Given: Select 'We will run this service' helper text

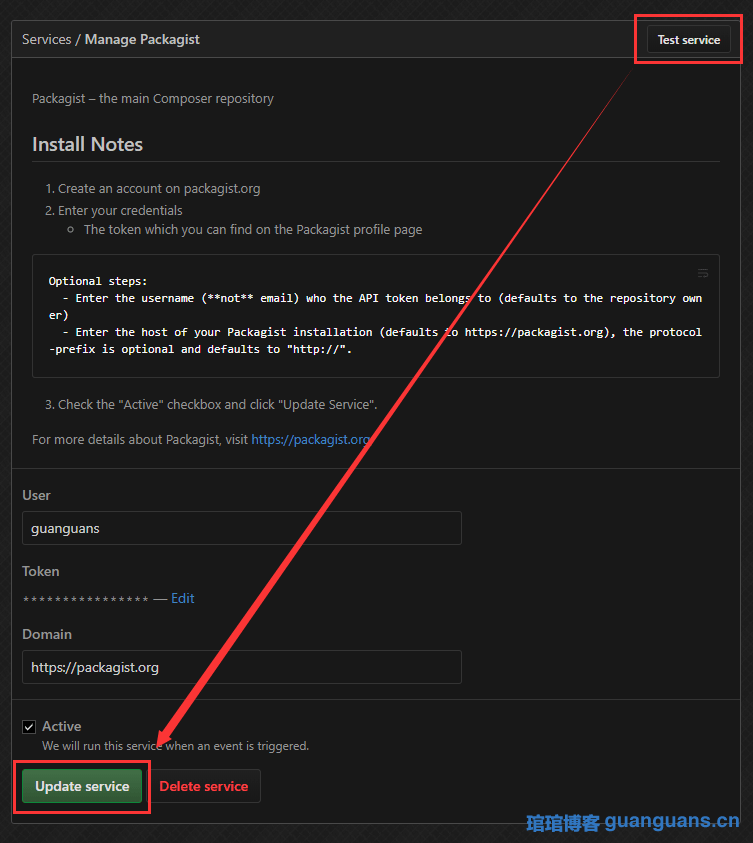Looking at the screenshot, I should 176,746.
